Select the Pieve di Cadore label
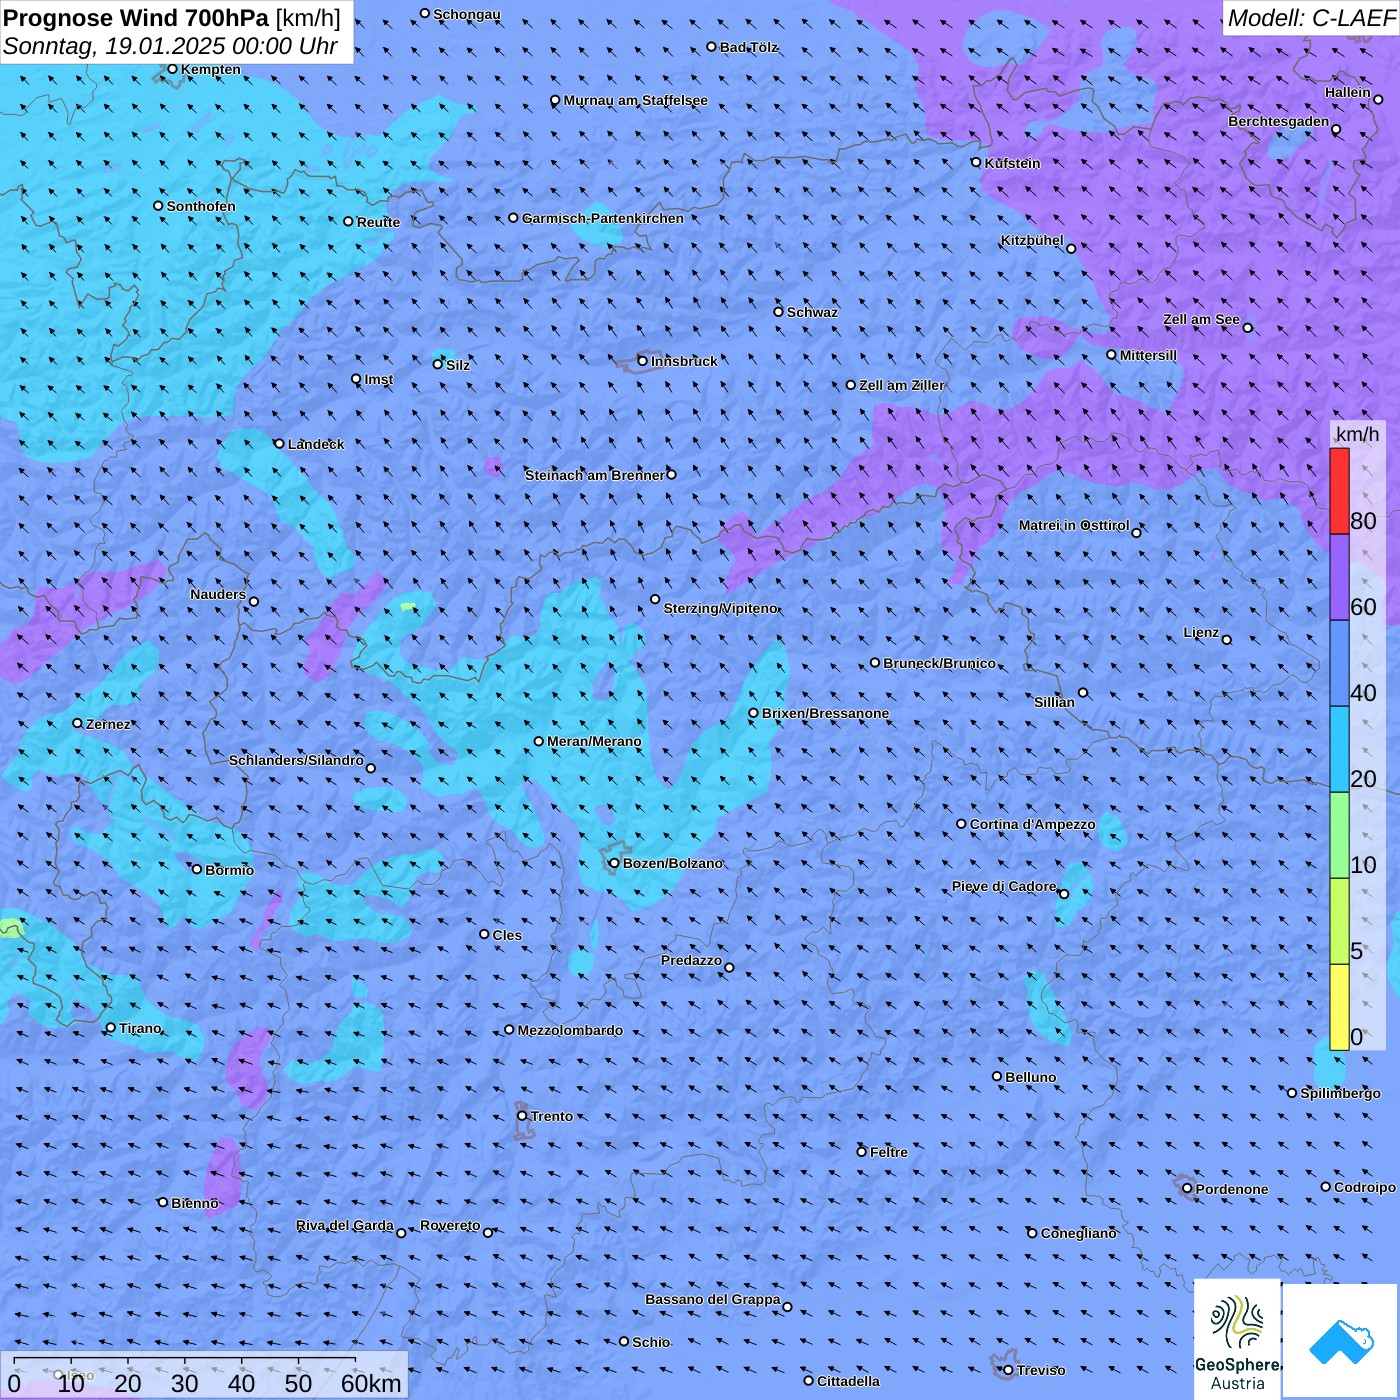1400x1400 pixels. click(x=1004, y=886)
